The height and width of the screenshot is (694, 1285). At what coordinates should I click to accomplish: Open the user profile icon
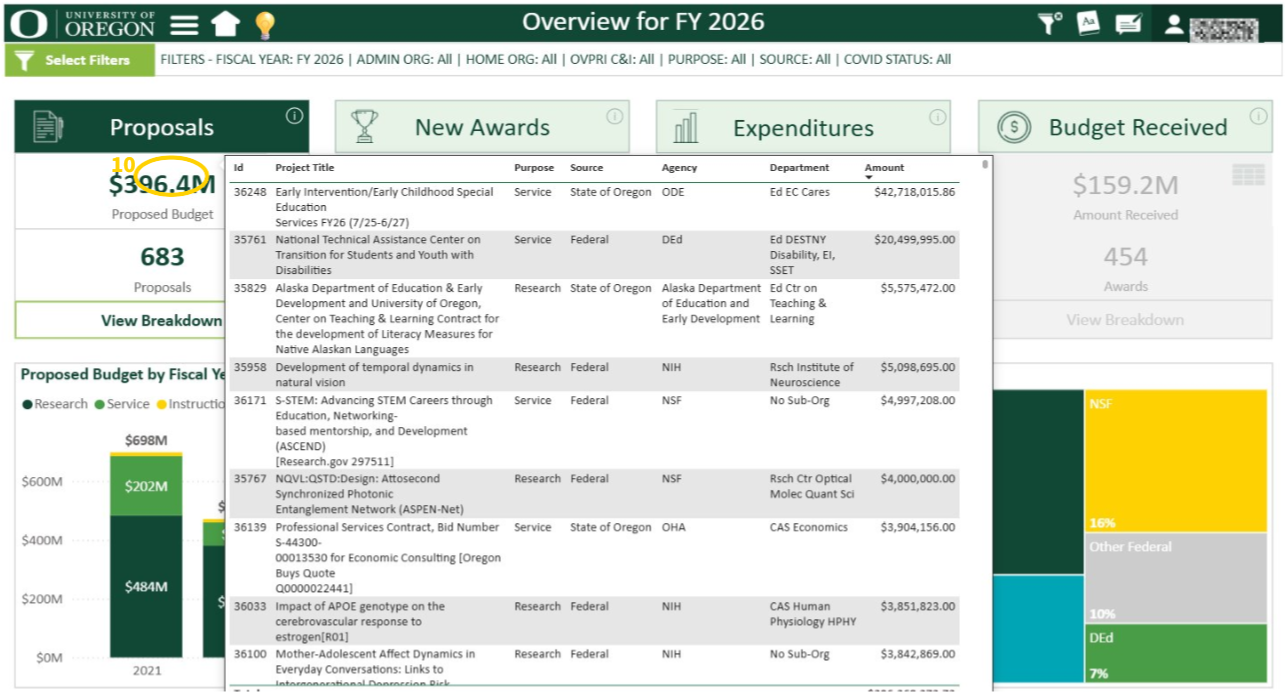tap(1174, 25)
